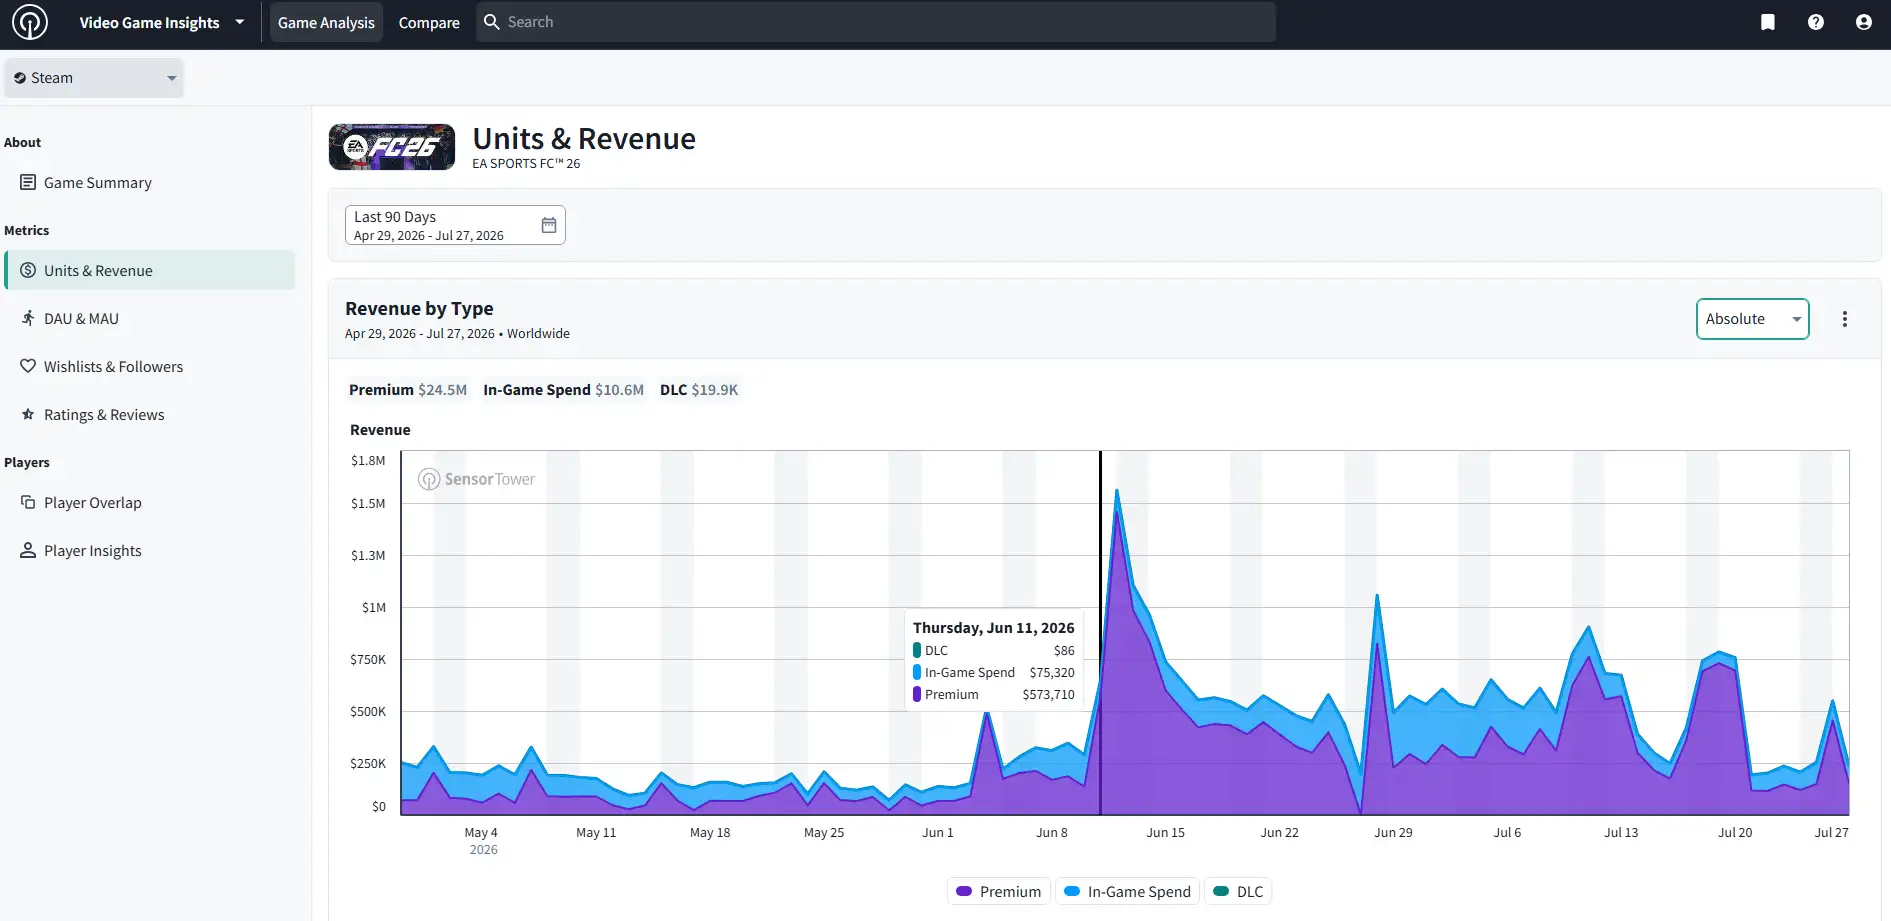Click the Jul 27 x-axis date label
1891x921 pixels.
coord(1831,832)
